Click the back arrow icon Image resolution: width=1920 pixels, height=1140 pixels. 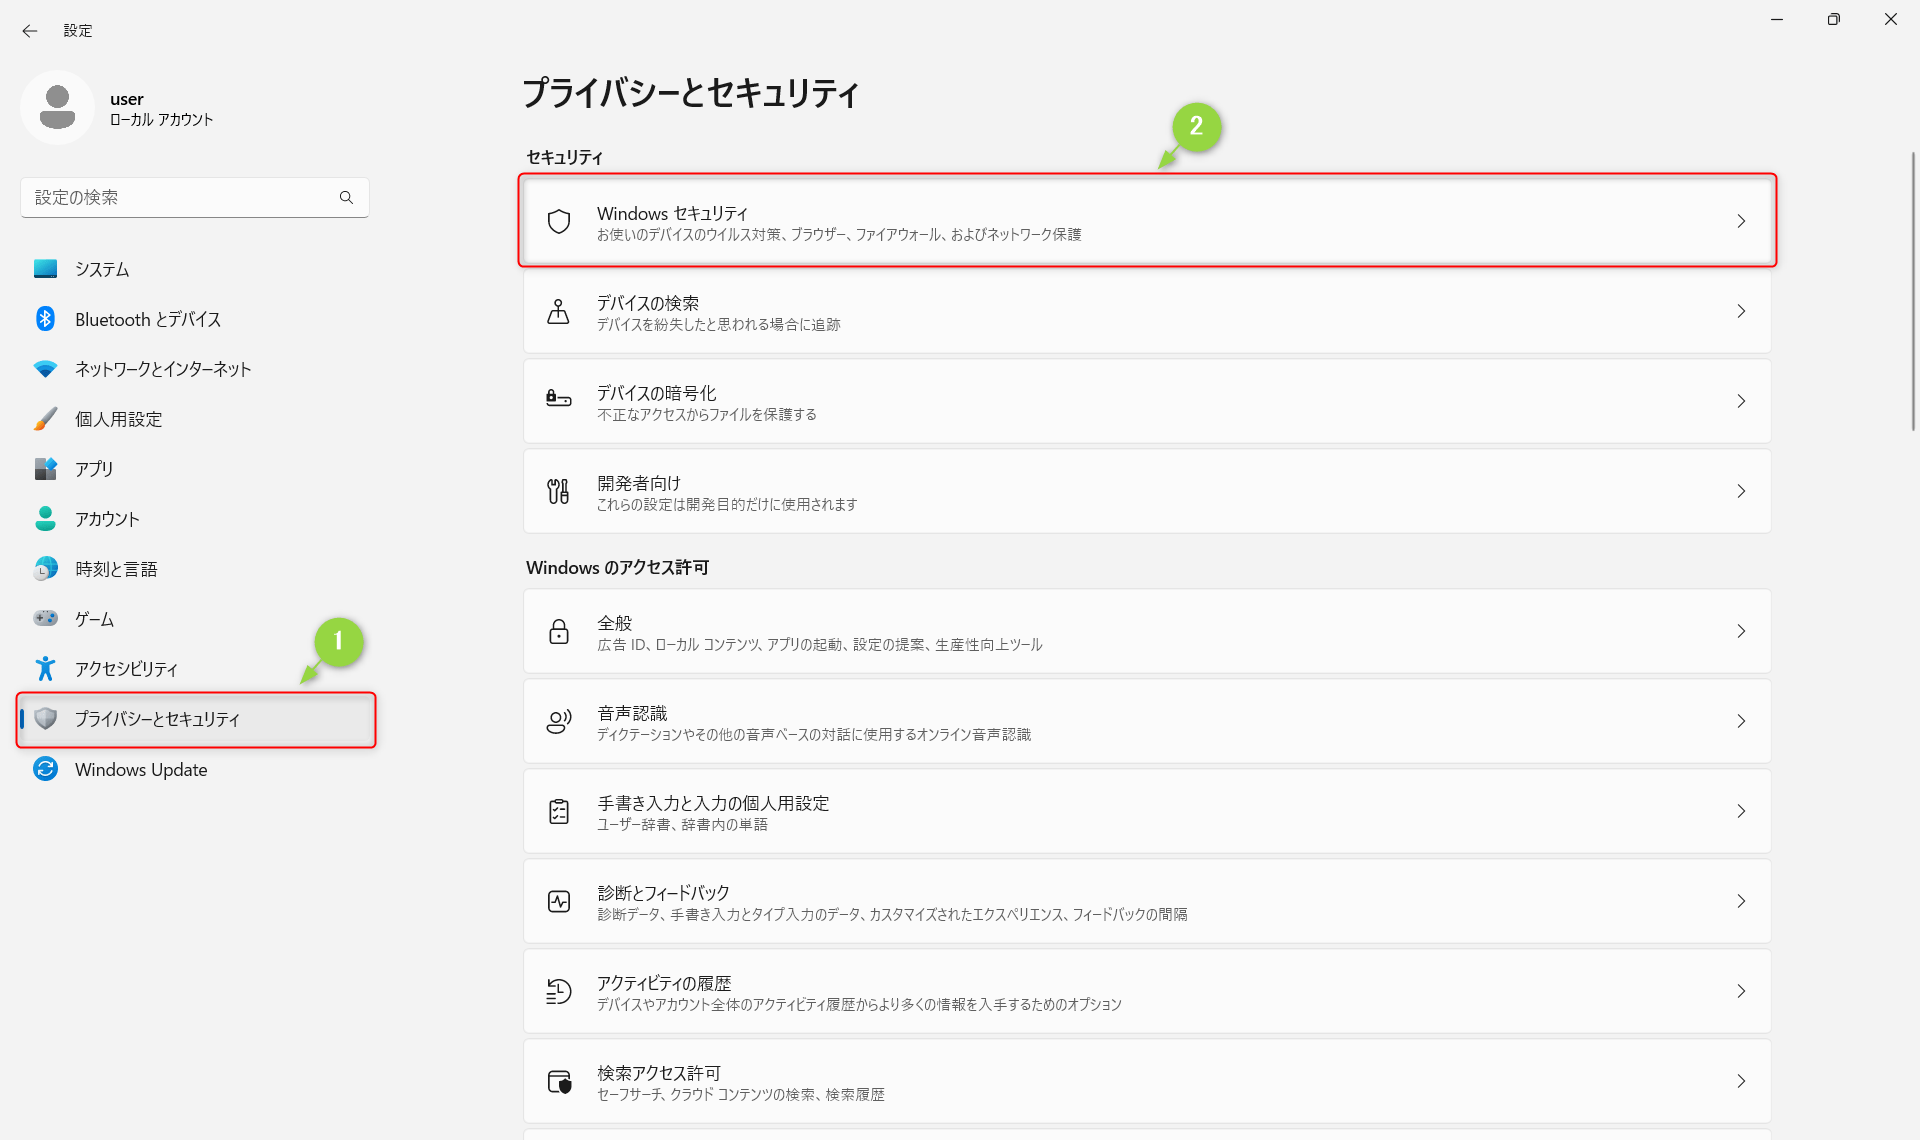29,31
